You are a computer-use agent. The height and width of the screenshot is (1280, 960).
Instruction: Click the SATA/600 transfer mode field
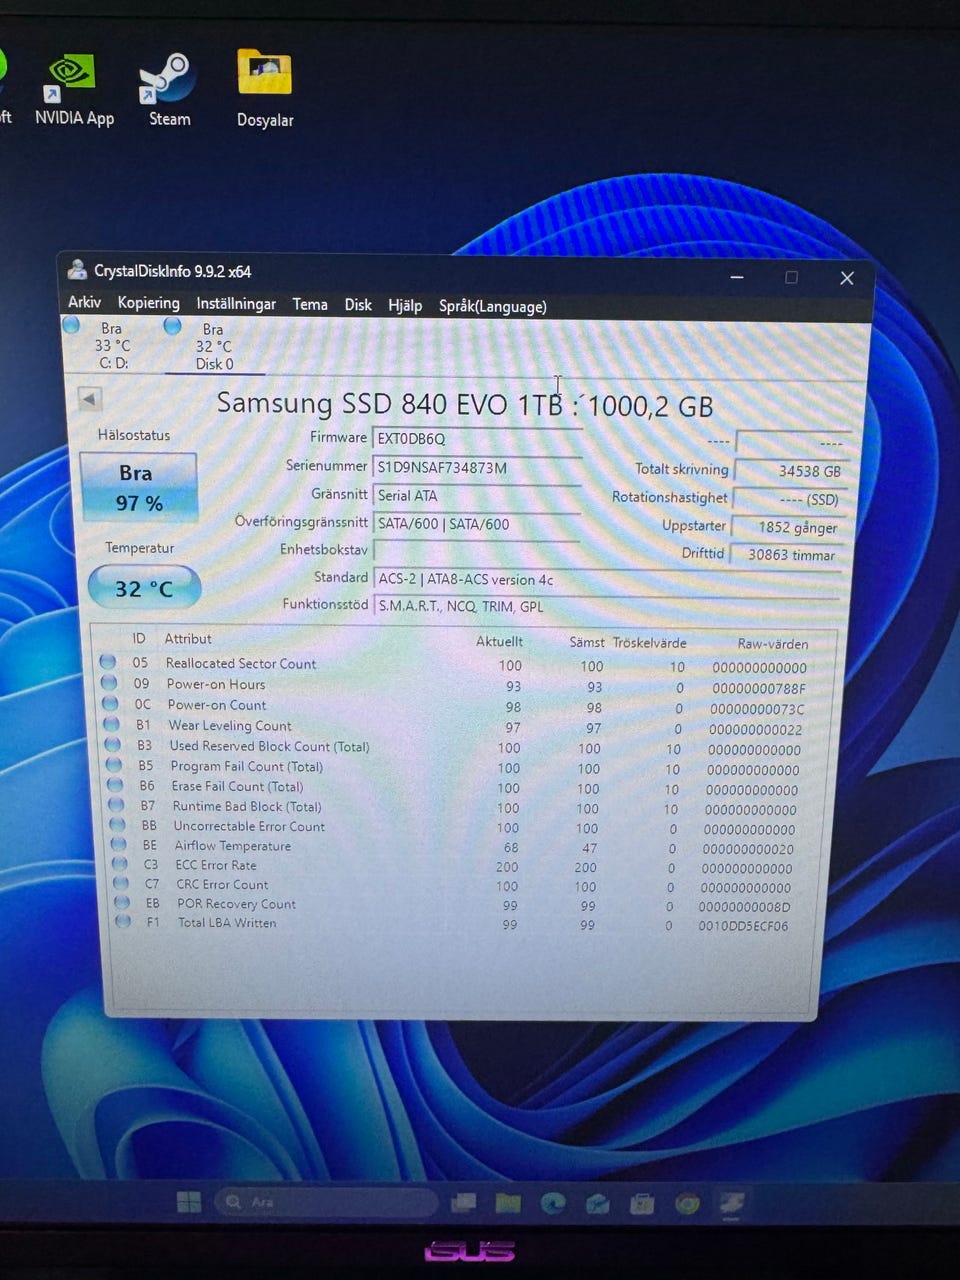coord(477,523)
